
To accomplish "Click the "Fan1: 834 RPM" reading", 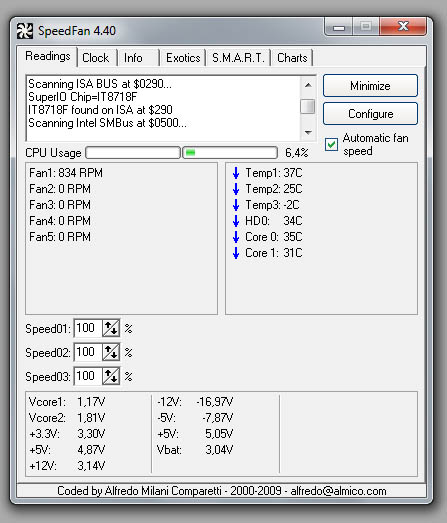I will 66,173.
